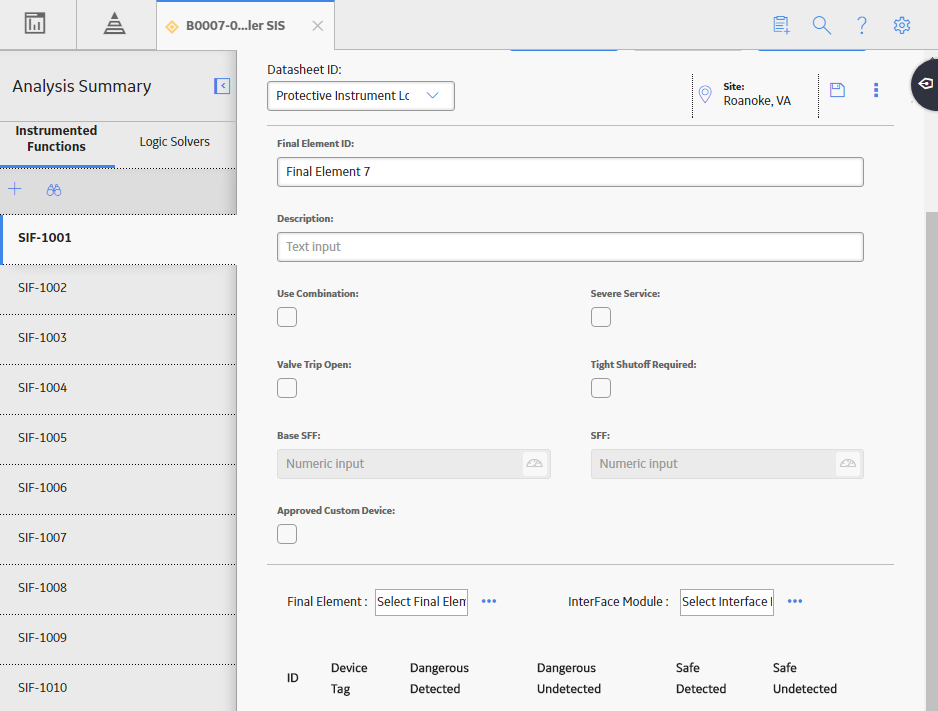938x711 pixels.
Task: Check the Tight Shutoff Required box
Action: (601, 388)
